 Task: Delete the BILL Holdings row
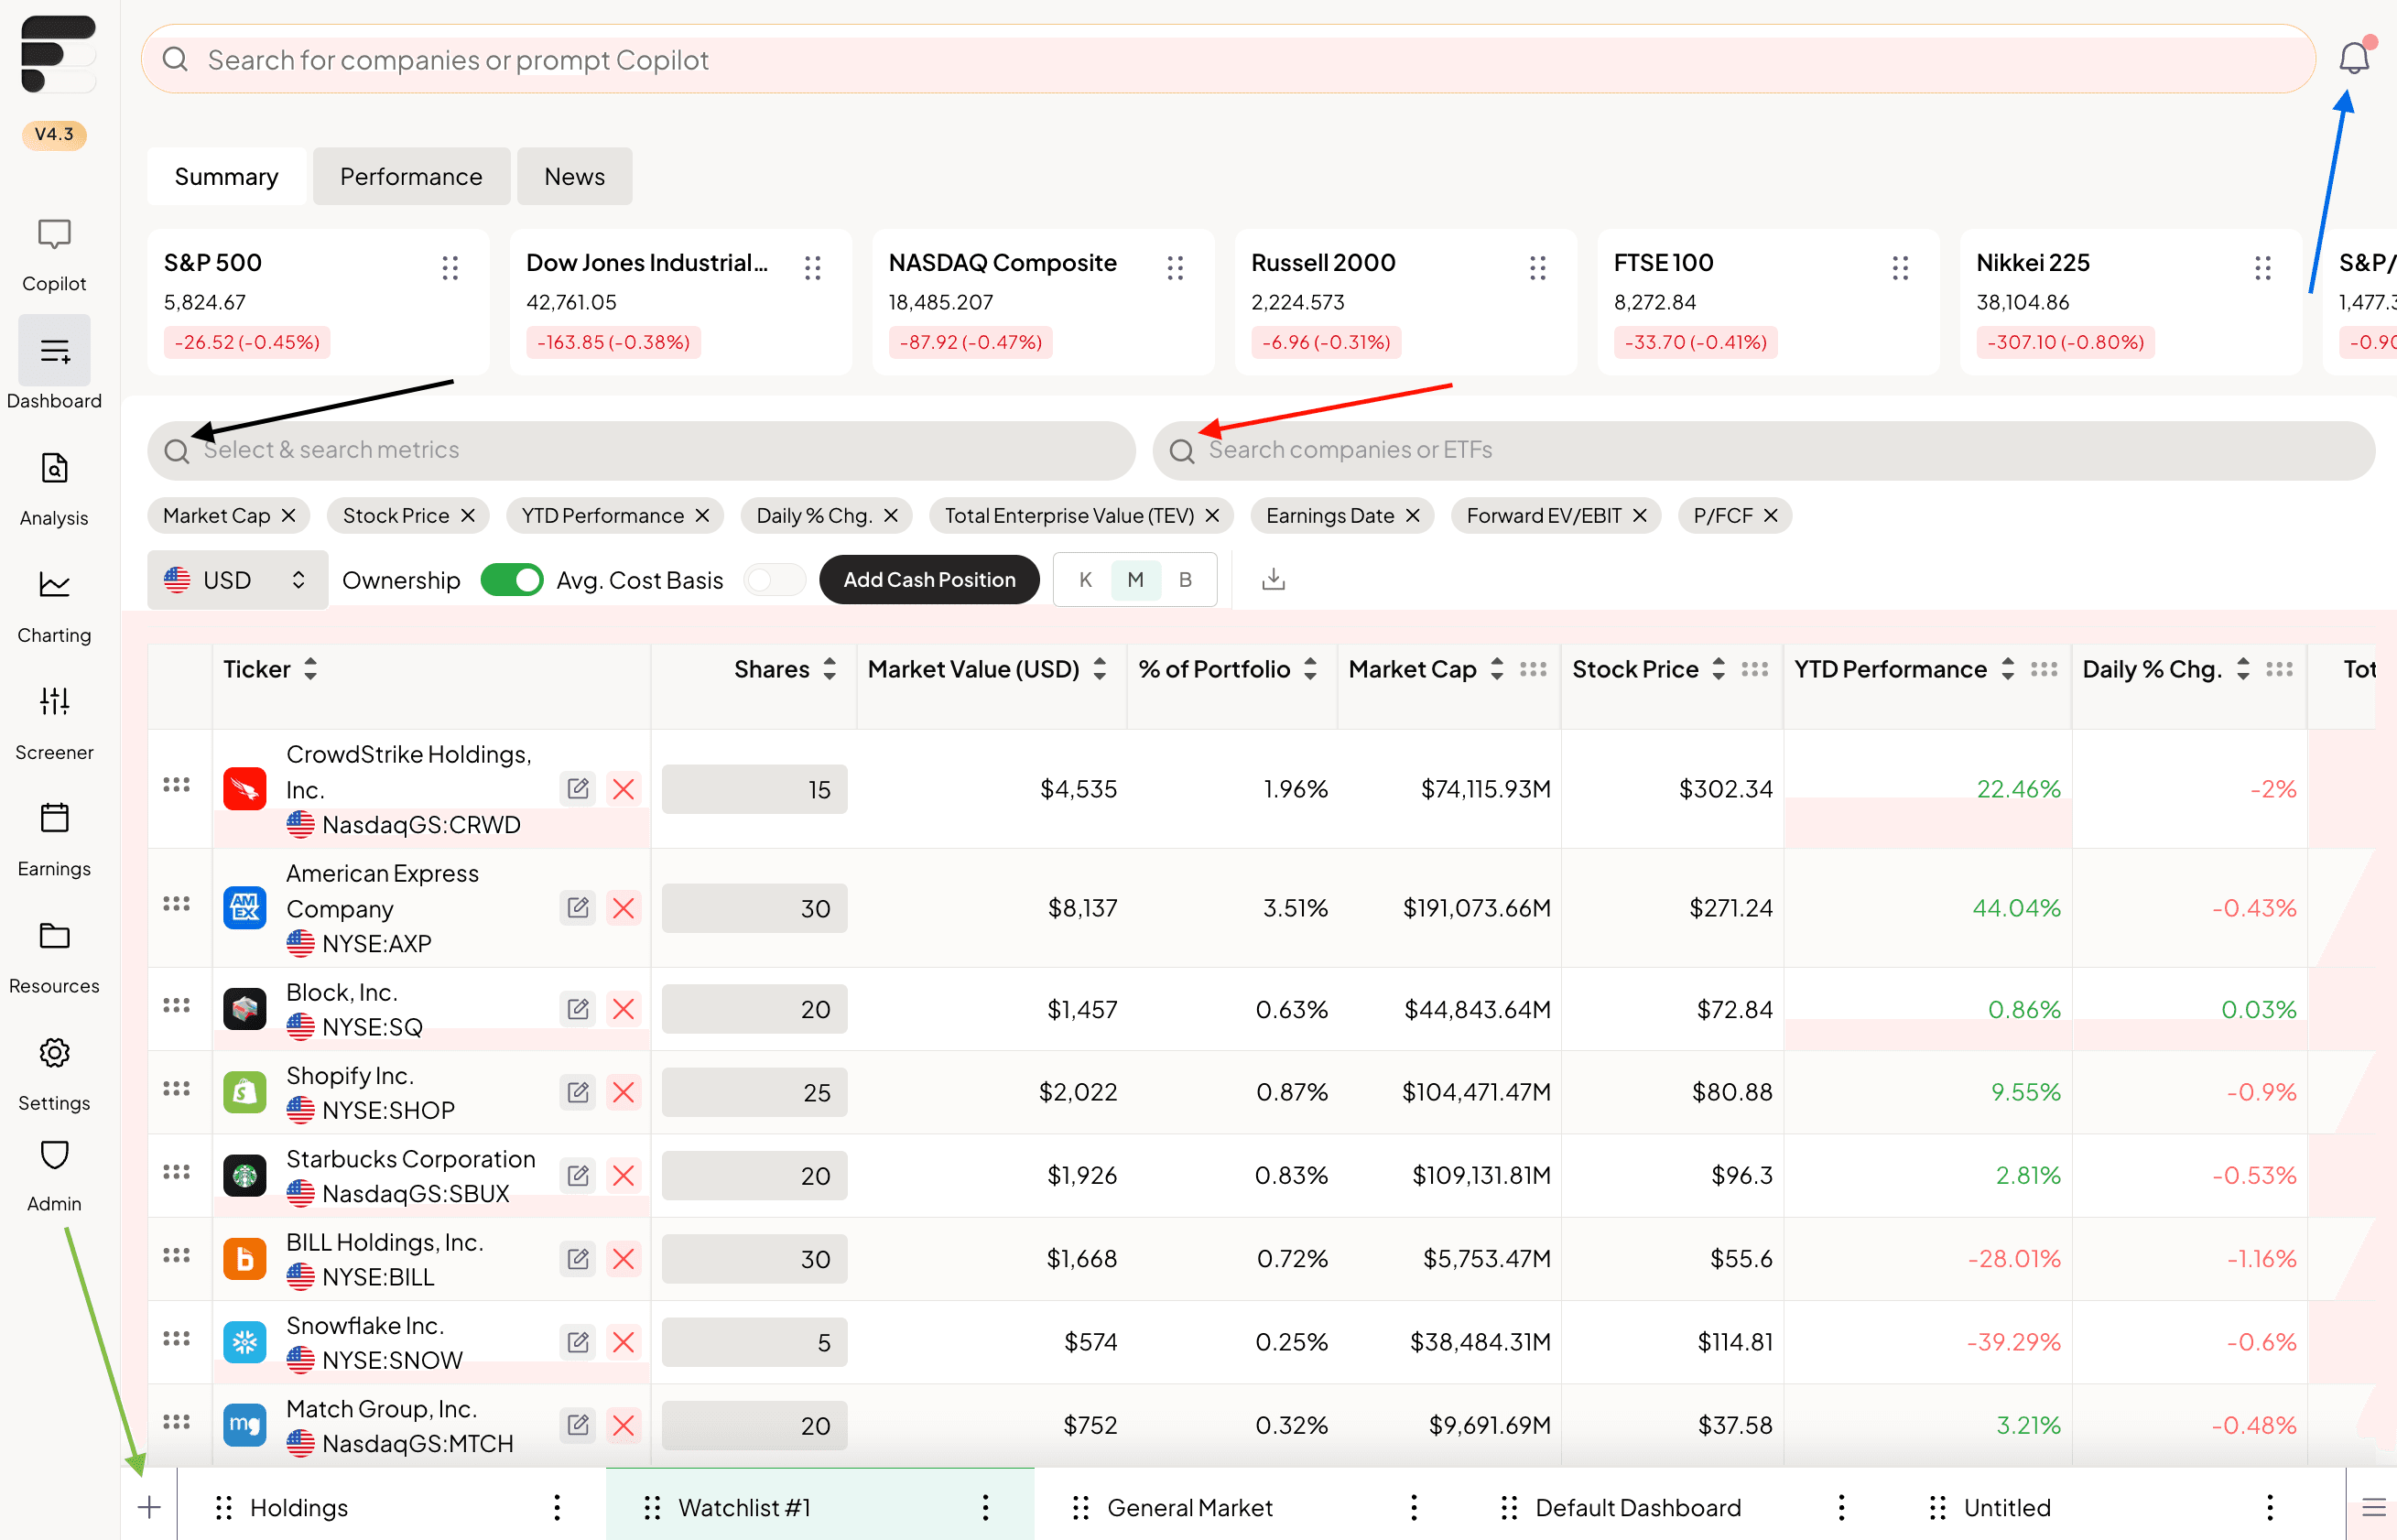click(623, 1258)
